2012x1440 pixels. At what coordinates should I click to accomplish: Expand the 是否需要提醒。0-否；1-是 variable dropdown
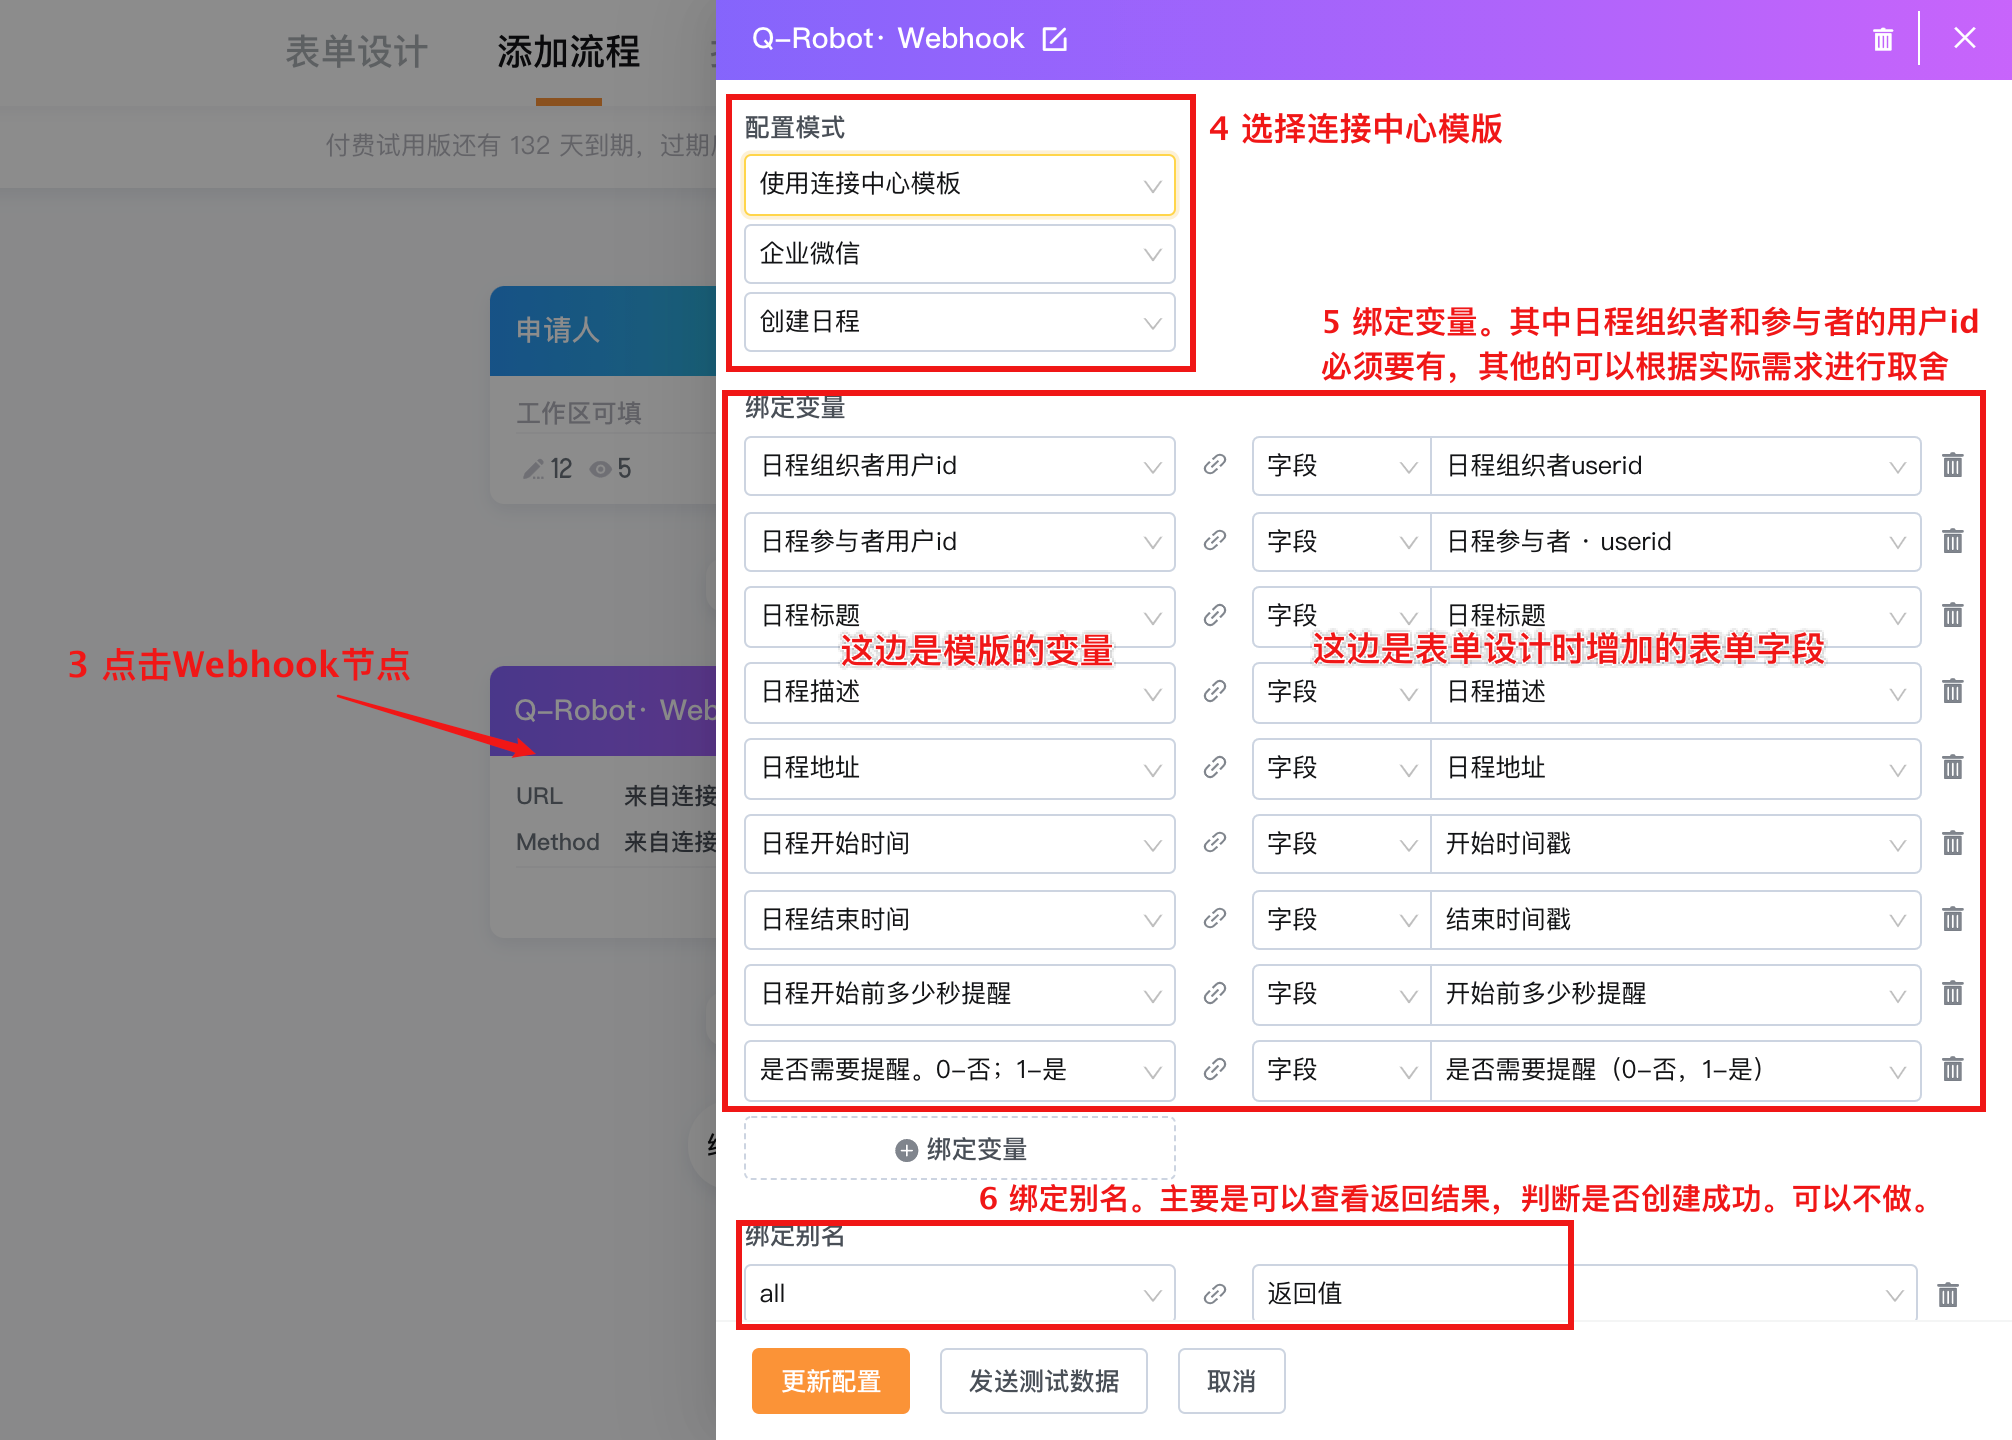tap(960, 1070)
